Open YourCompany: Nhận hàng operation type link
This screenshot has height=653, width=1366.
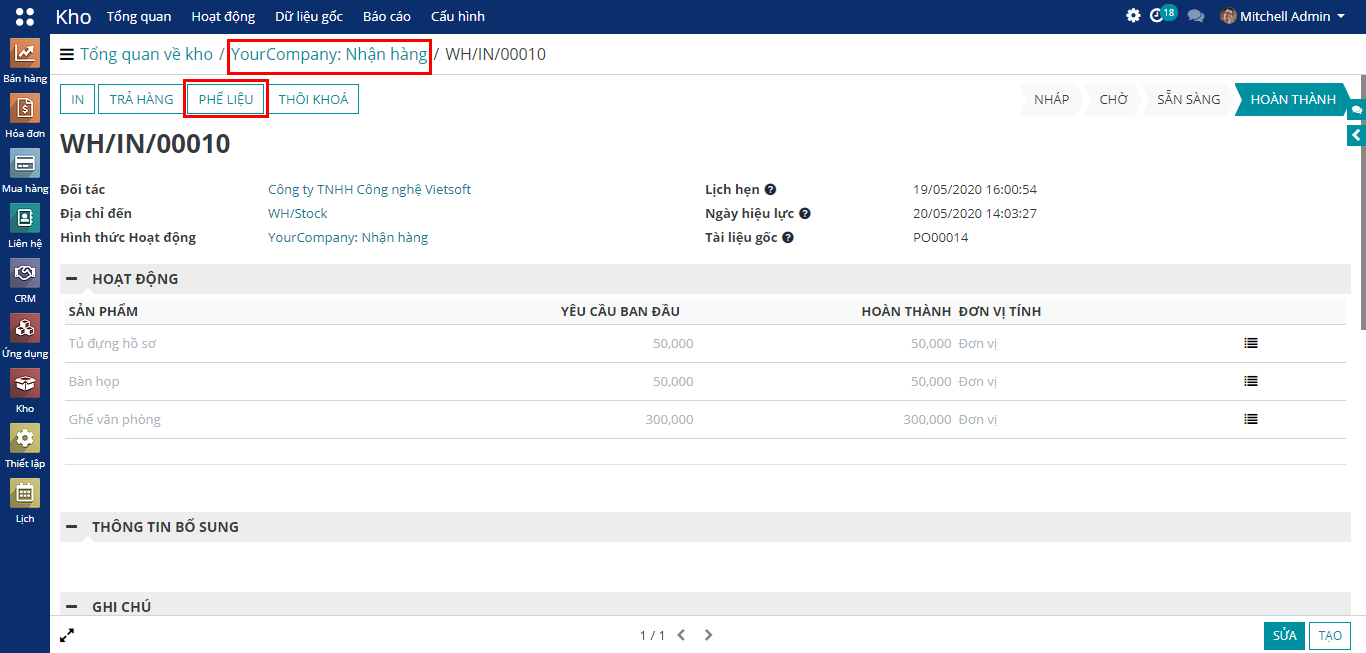(348, 237)
